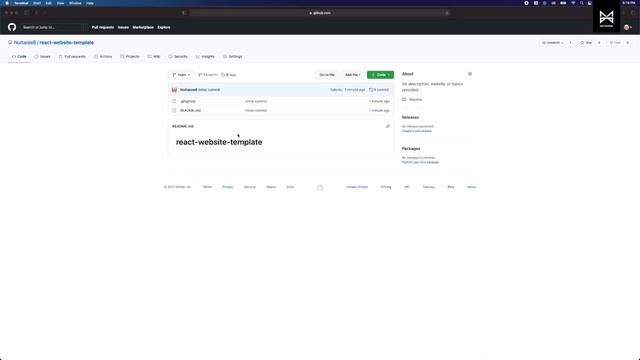
Task: Click footer Pricing link
Action: [x=386, y=187]
